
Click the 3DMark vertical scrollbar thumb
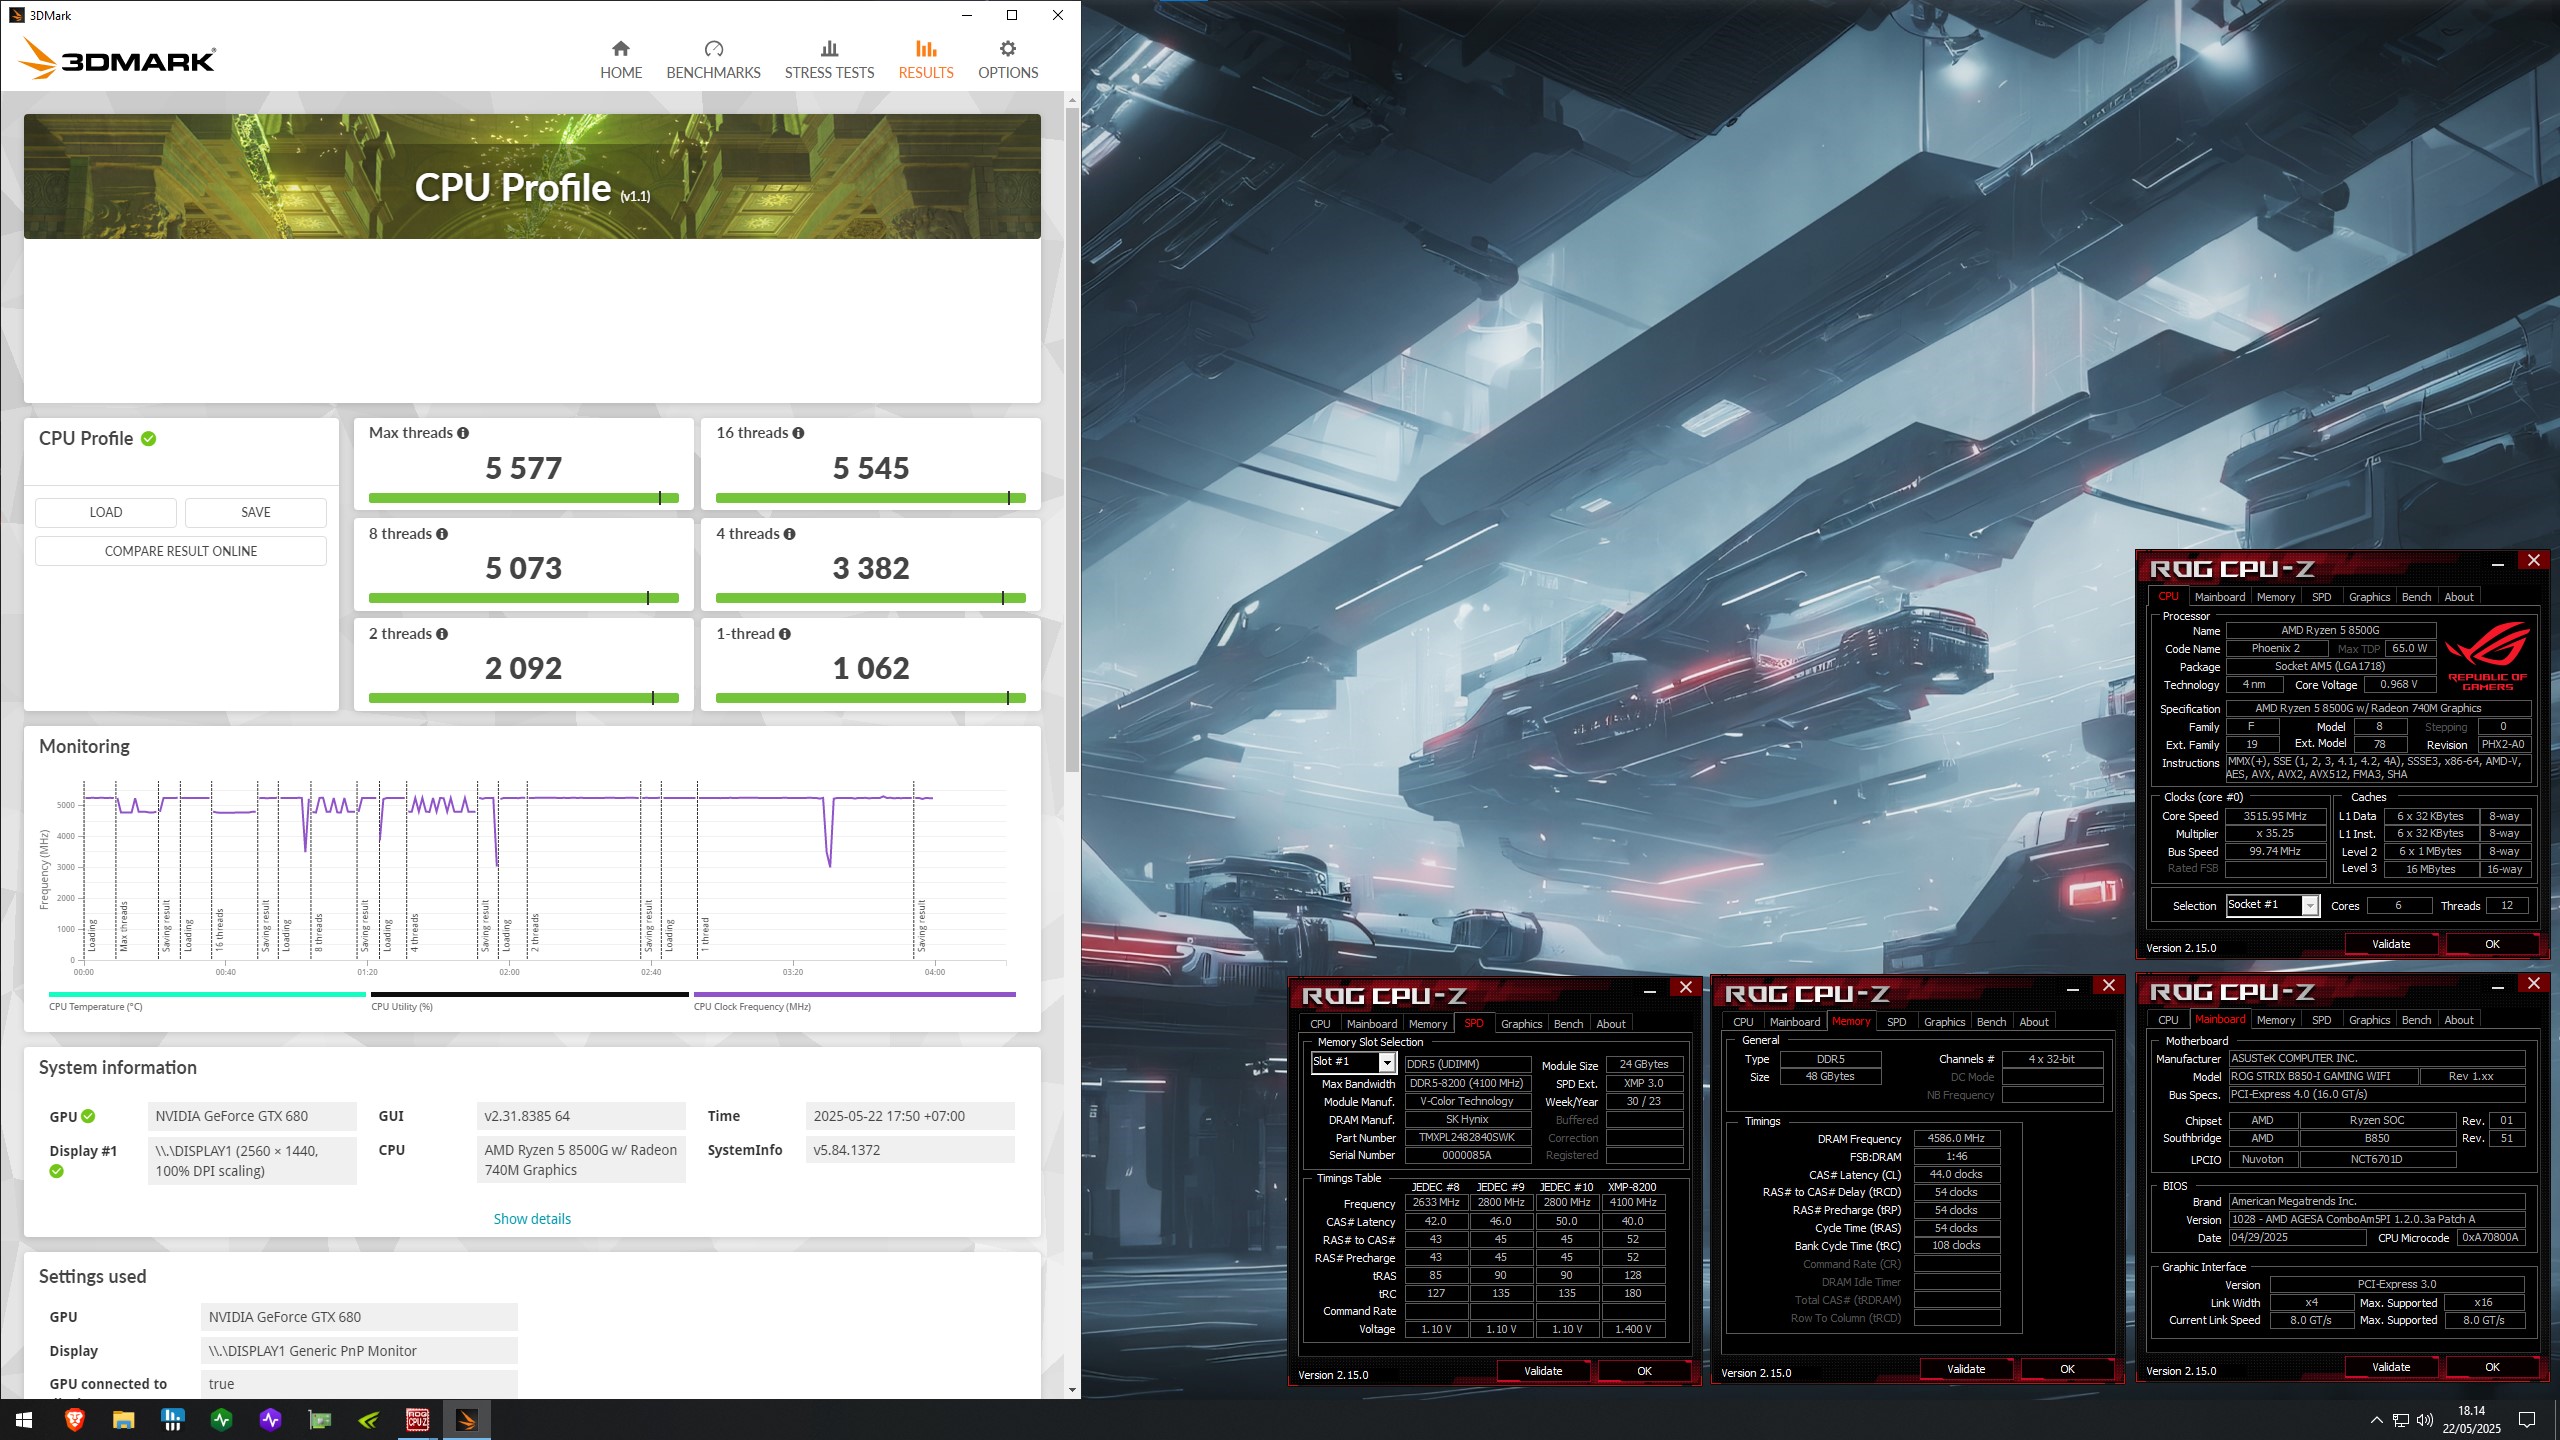click(x=1072, y=440)
